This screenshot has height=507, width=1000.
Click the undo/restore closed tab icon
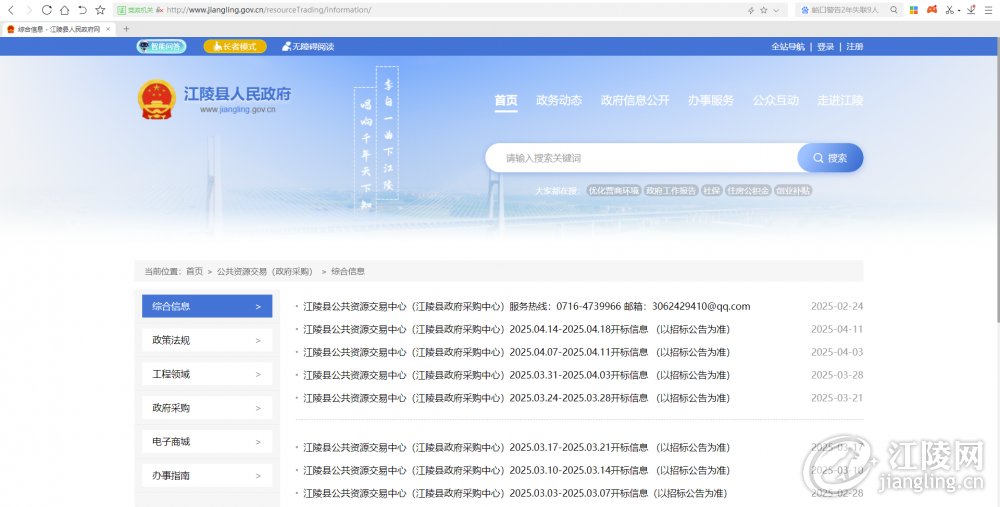coord(82,10)
